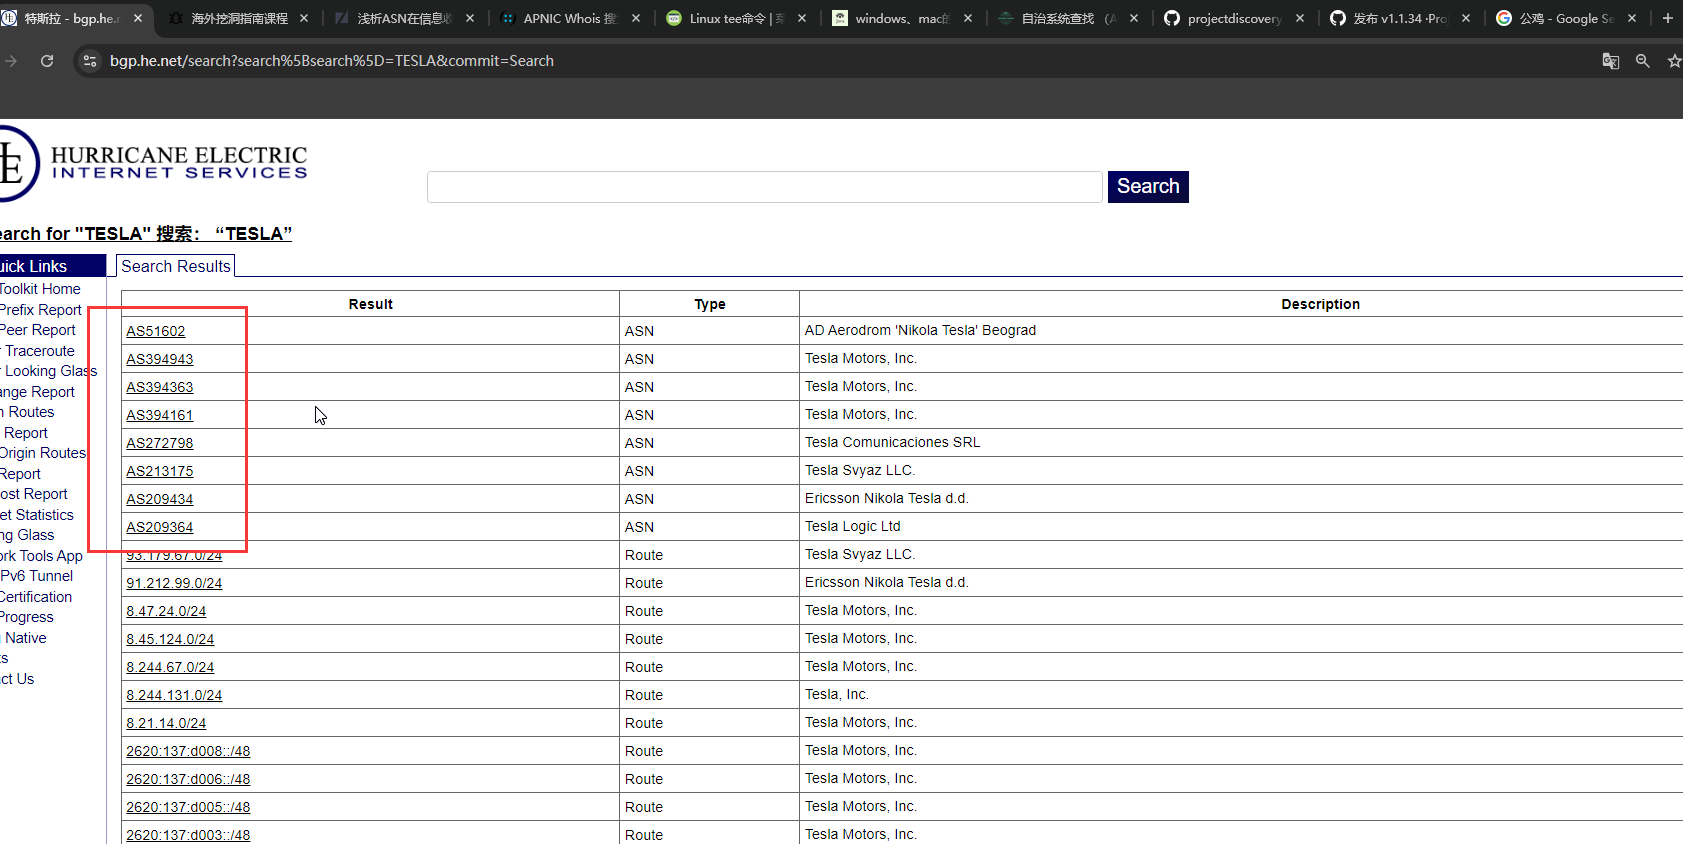Close the projectdiscovery GitHub tab
Image resolution: width=1683 pixels, height=844 pixels.
point(1300,18)
